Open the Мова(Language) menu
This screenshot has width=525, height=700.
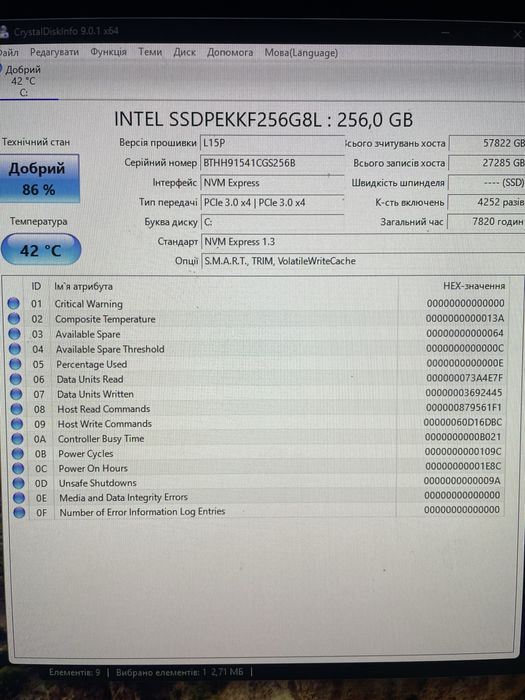(x=301, y=53)
